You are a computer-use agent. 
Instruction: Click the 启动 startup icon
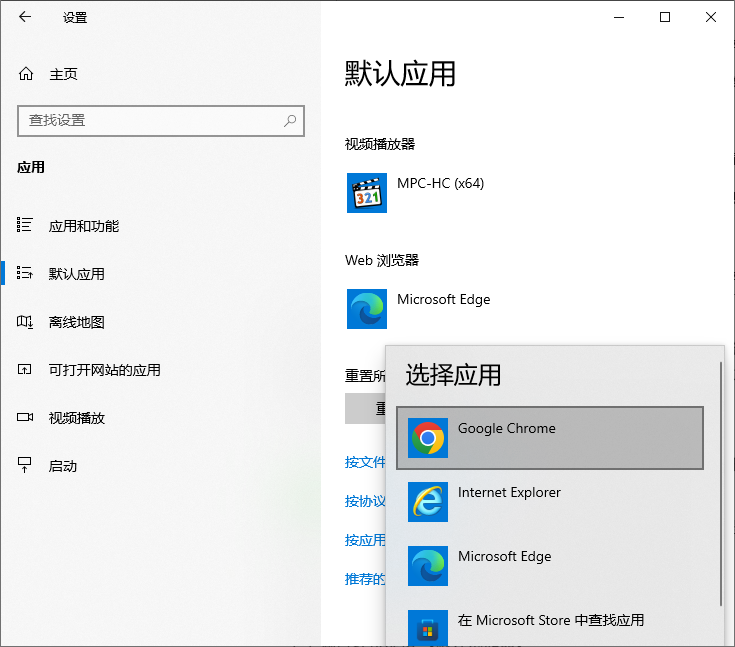24,465
